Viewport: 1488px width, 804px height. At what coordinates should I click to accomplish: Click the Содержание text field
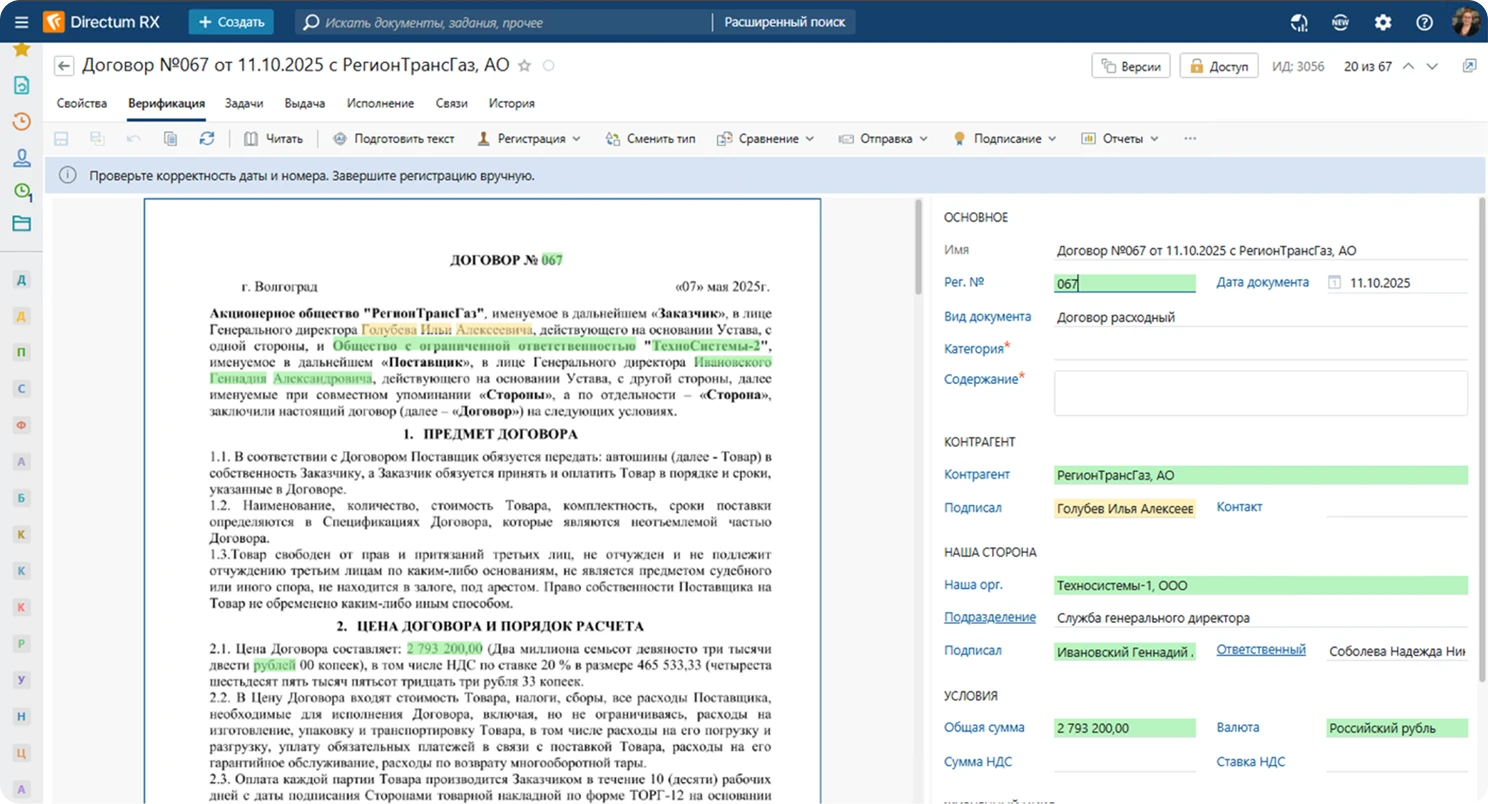tap(1260, 393)
